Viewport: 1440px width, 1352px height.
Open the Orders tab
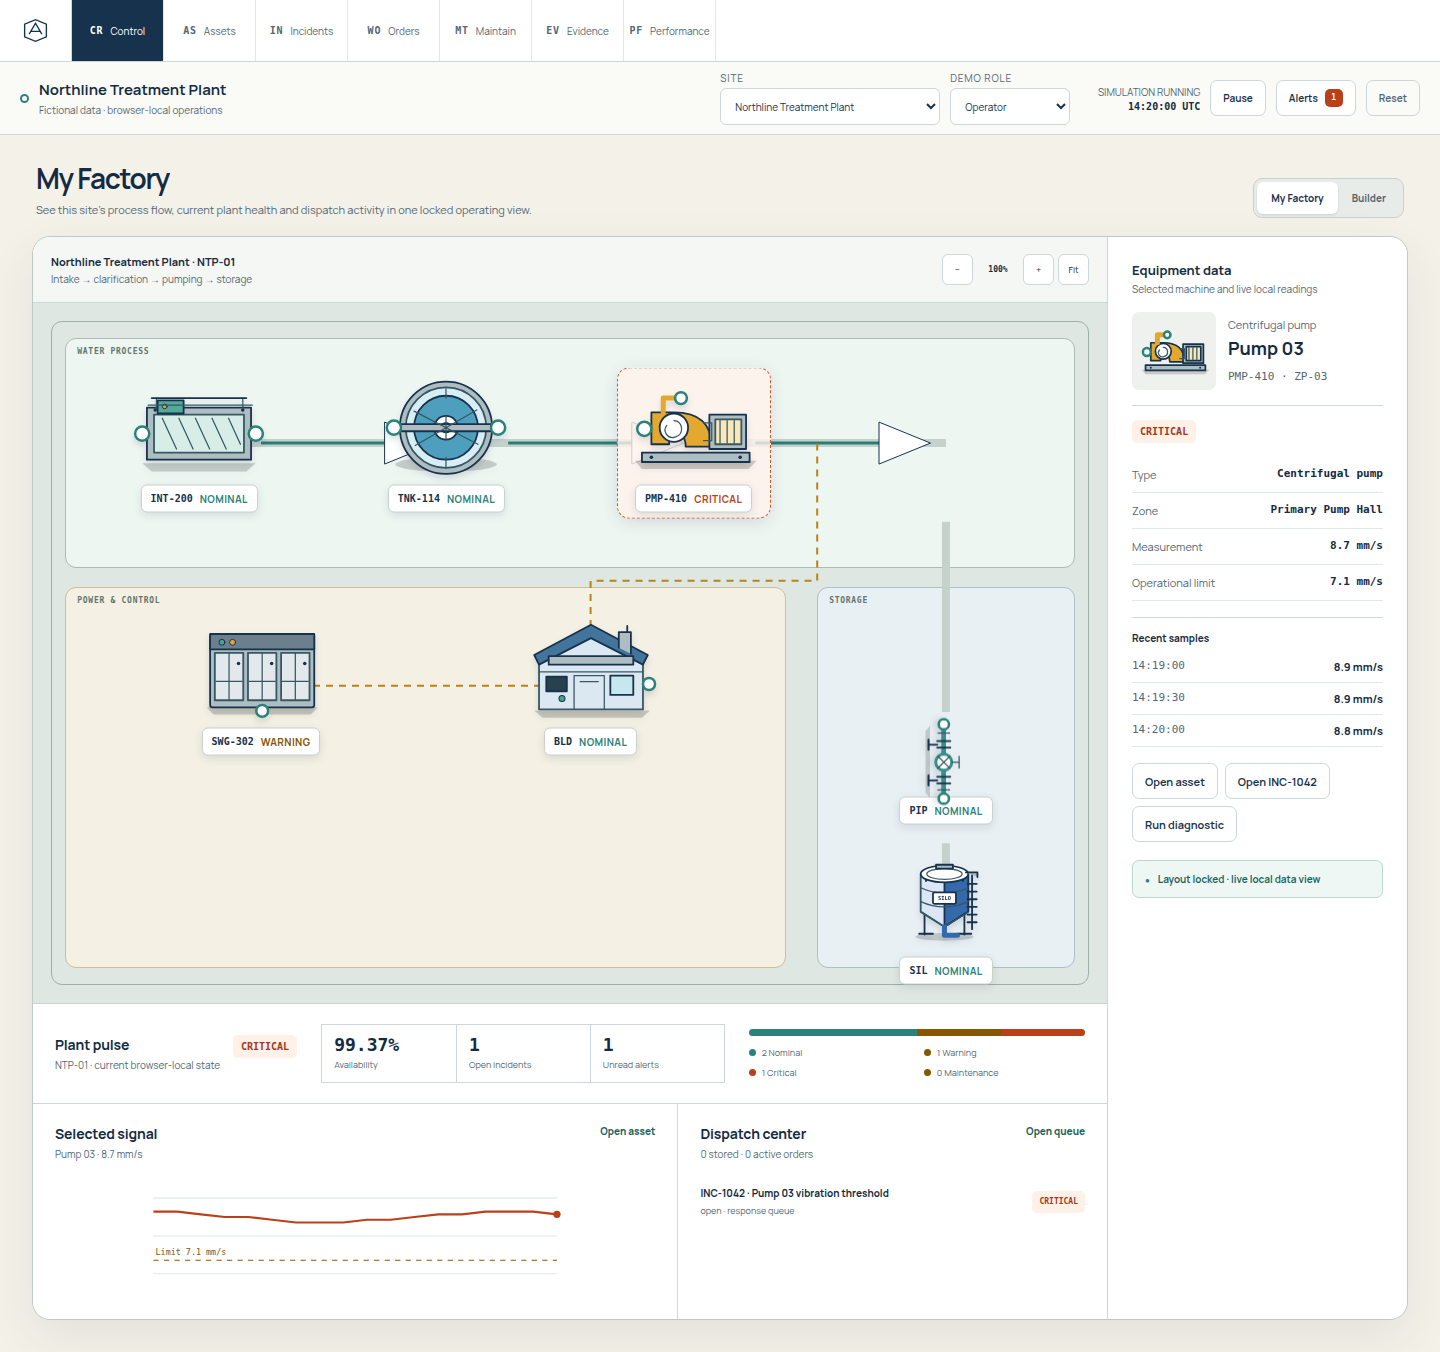point(393,31)
